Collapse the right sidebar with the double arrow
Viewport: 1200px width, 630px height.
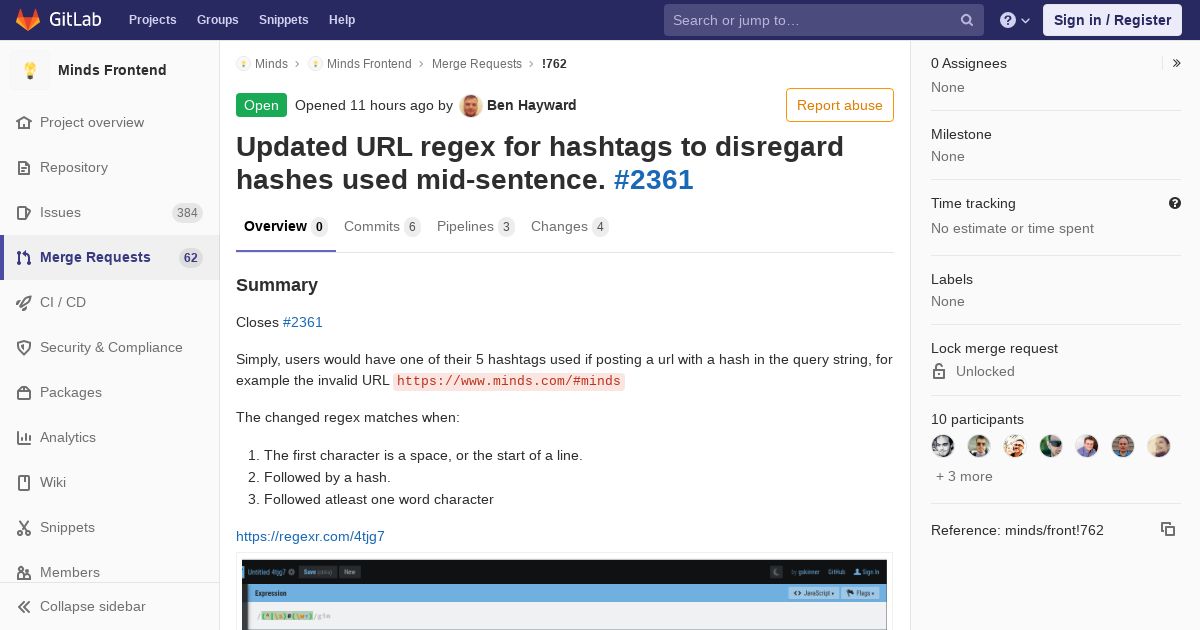[x=1176, y=63]
